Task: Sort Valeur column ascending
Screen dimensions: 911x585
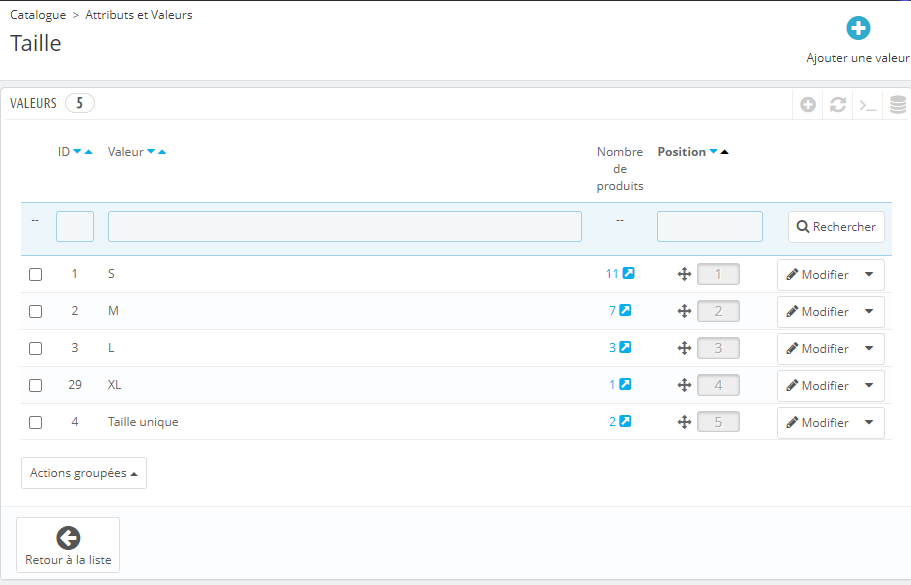Action: (162, 152)
